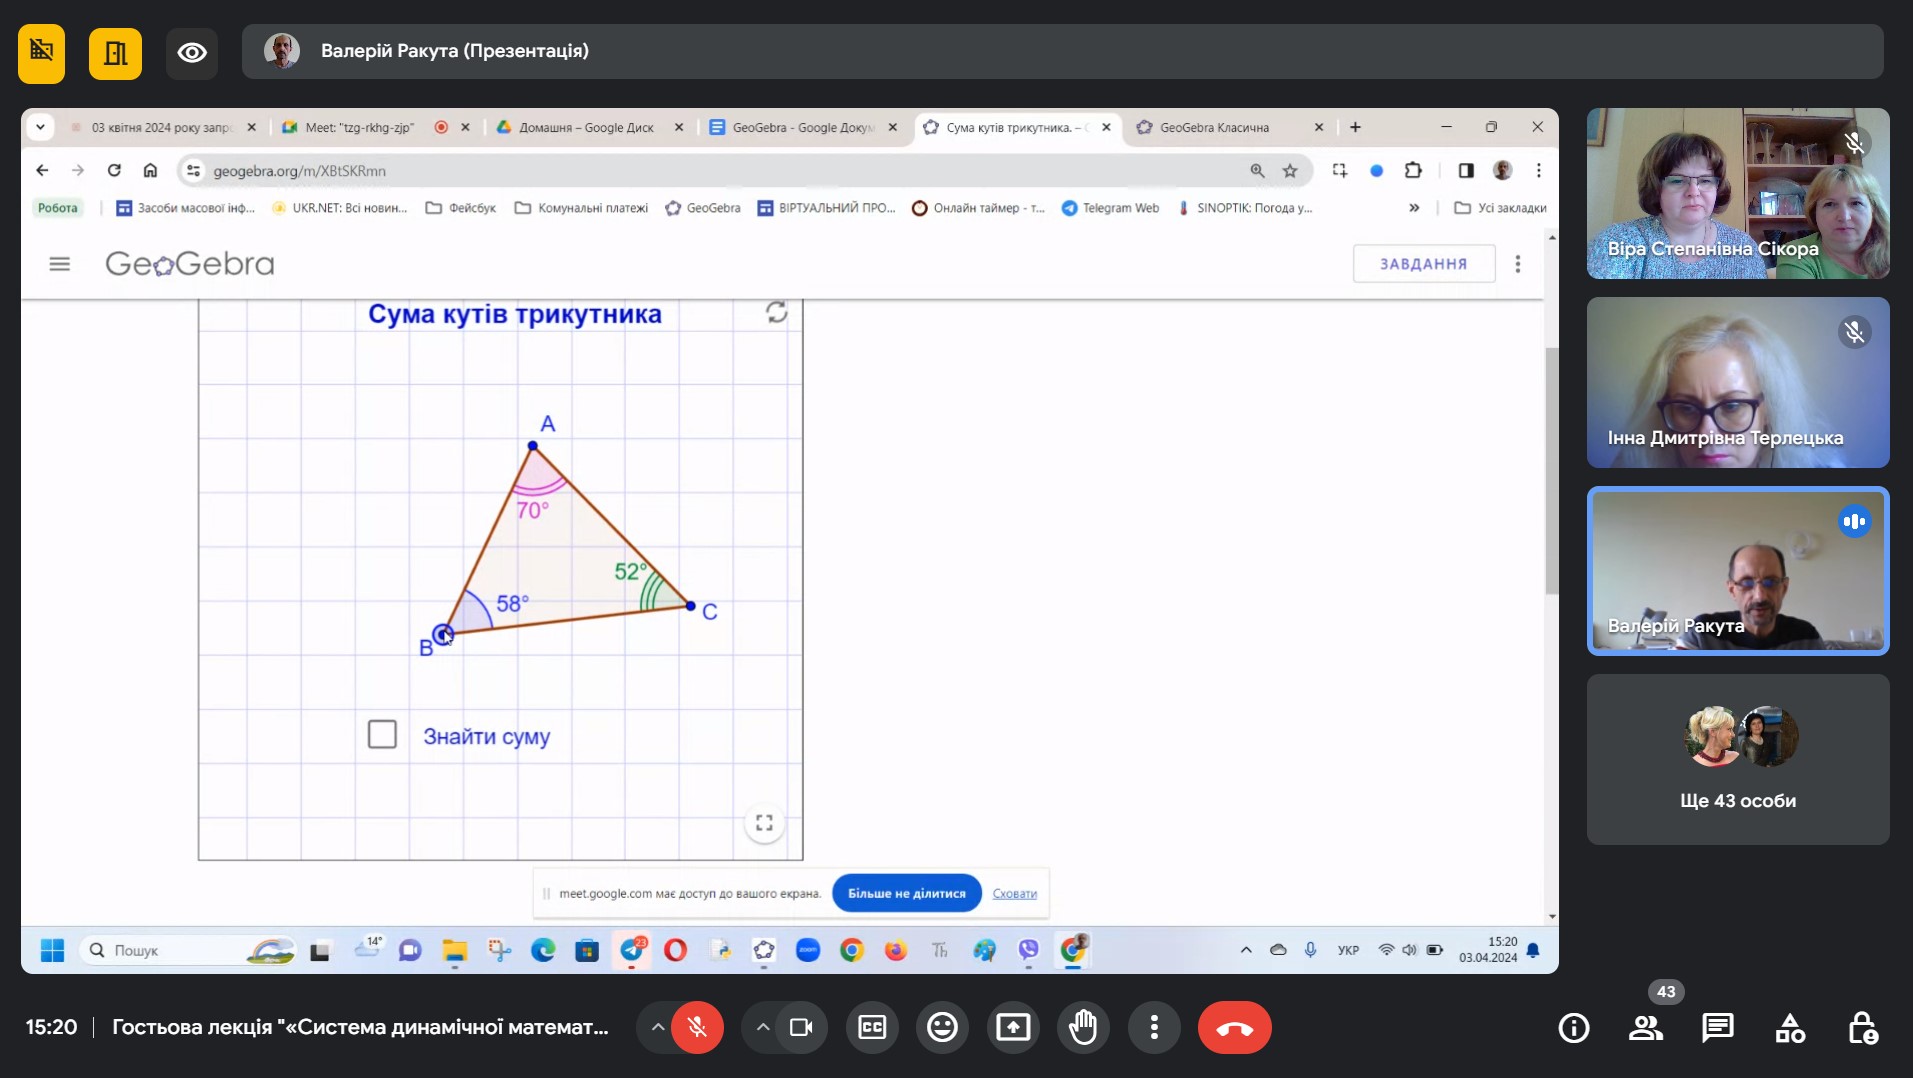This screenshot has width=1913, height=1078.
Task: Select Інна Дмитрівна Терлецька video tile
Action: 1738,382
